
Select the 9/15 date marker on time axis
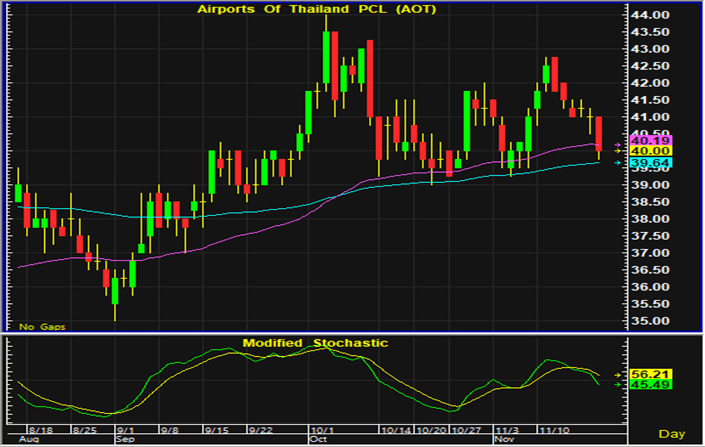pyautogui.click(x=216, y=426)
